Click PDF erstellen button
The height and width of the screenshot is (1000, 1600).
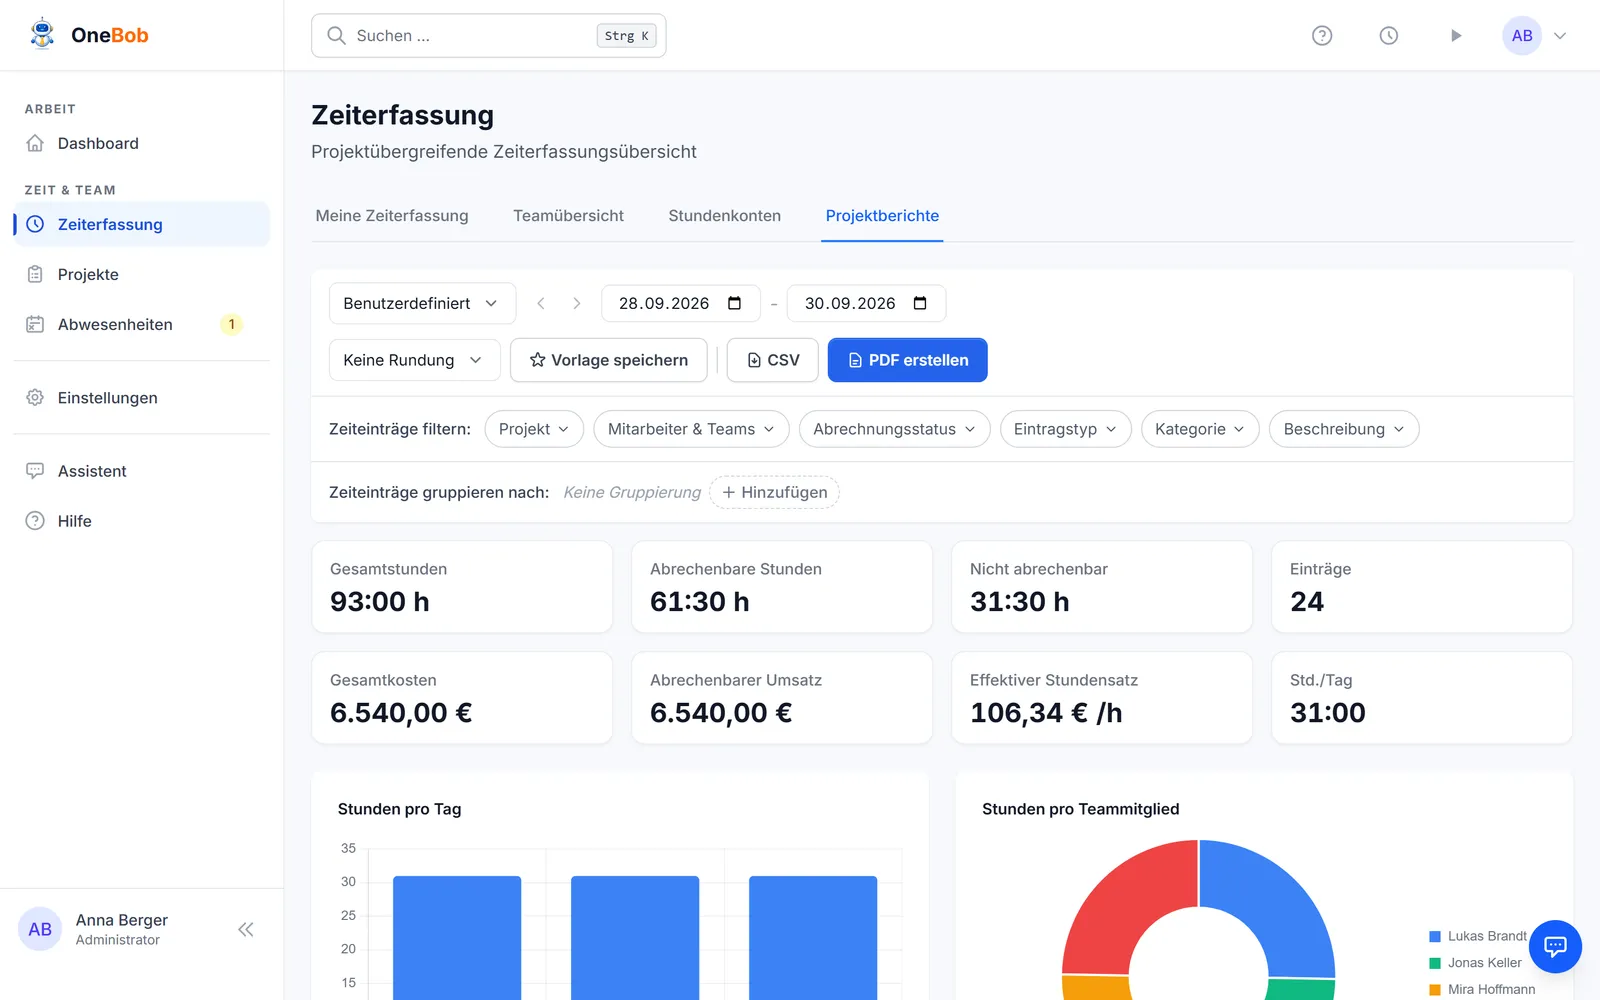coord(908,360)
